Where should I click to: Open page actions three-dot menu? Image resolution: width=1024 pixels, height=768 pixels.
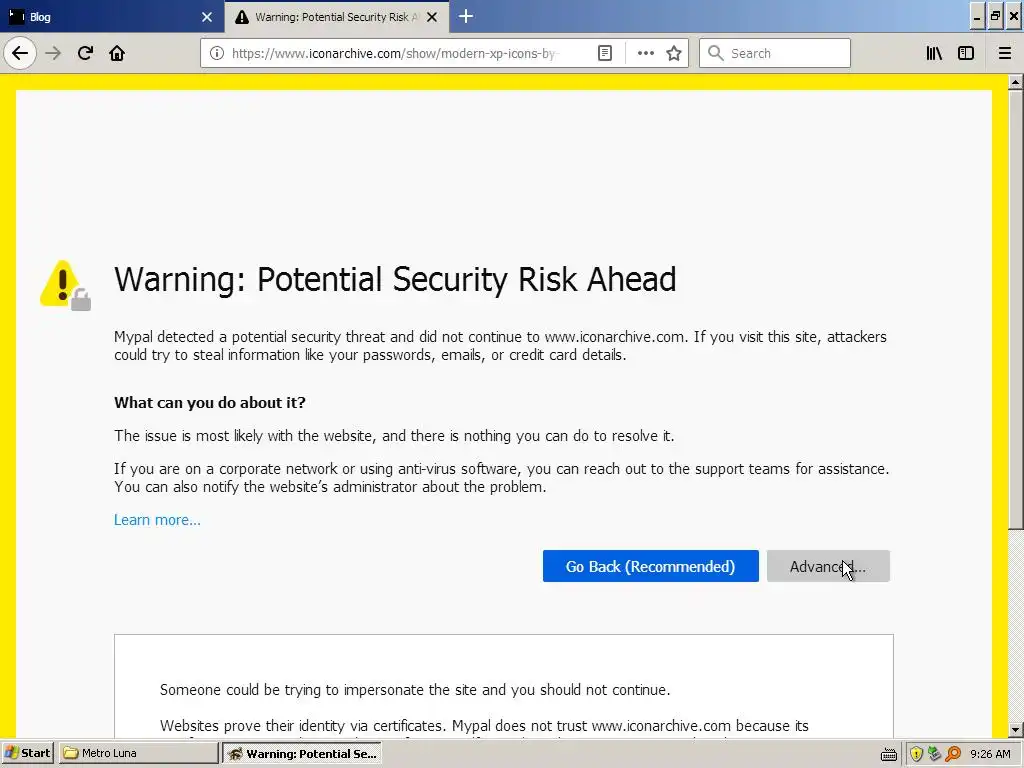tap(645, 53)
